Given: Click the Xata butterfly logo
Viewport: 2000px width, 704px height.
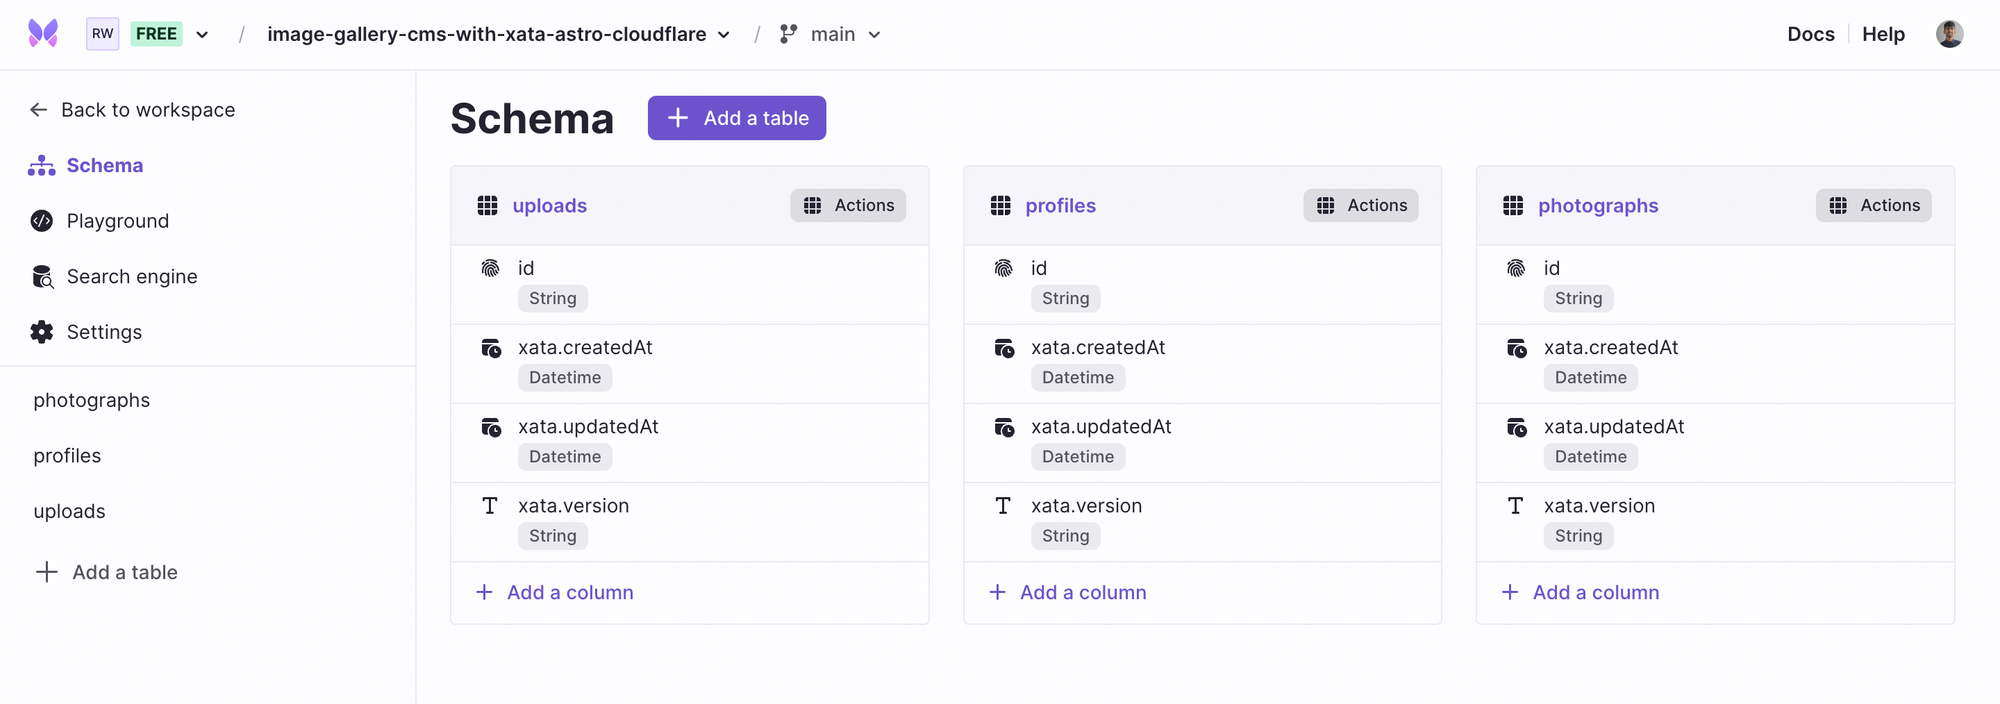Looking at the screenshot, I should pos(43,34).
